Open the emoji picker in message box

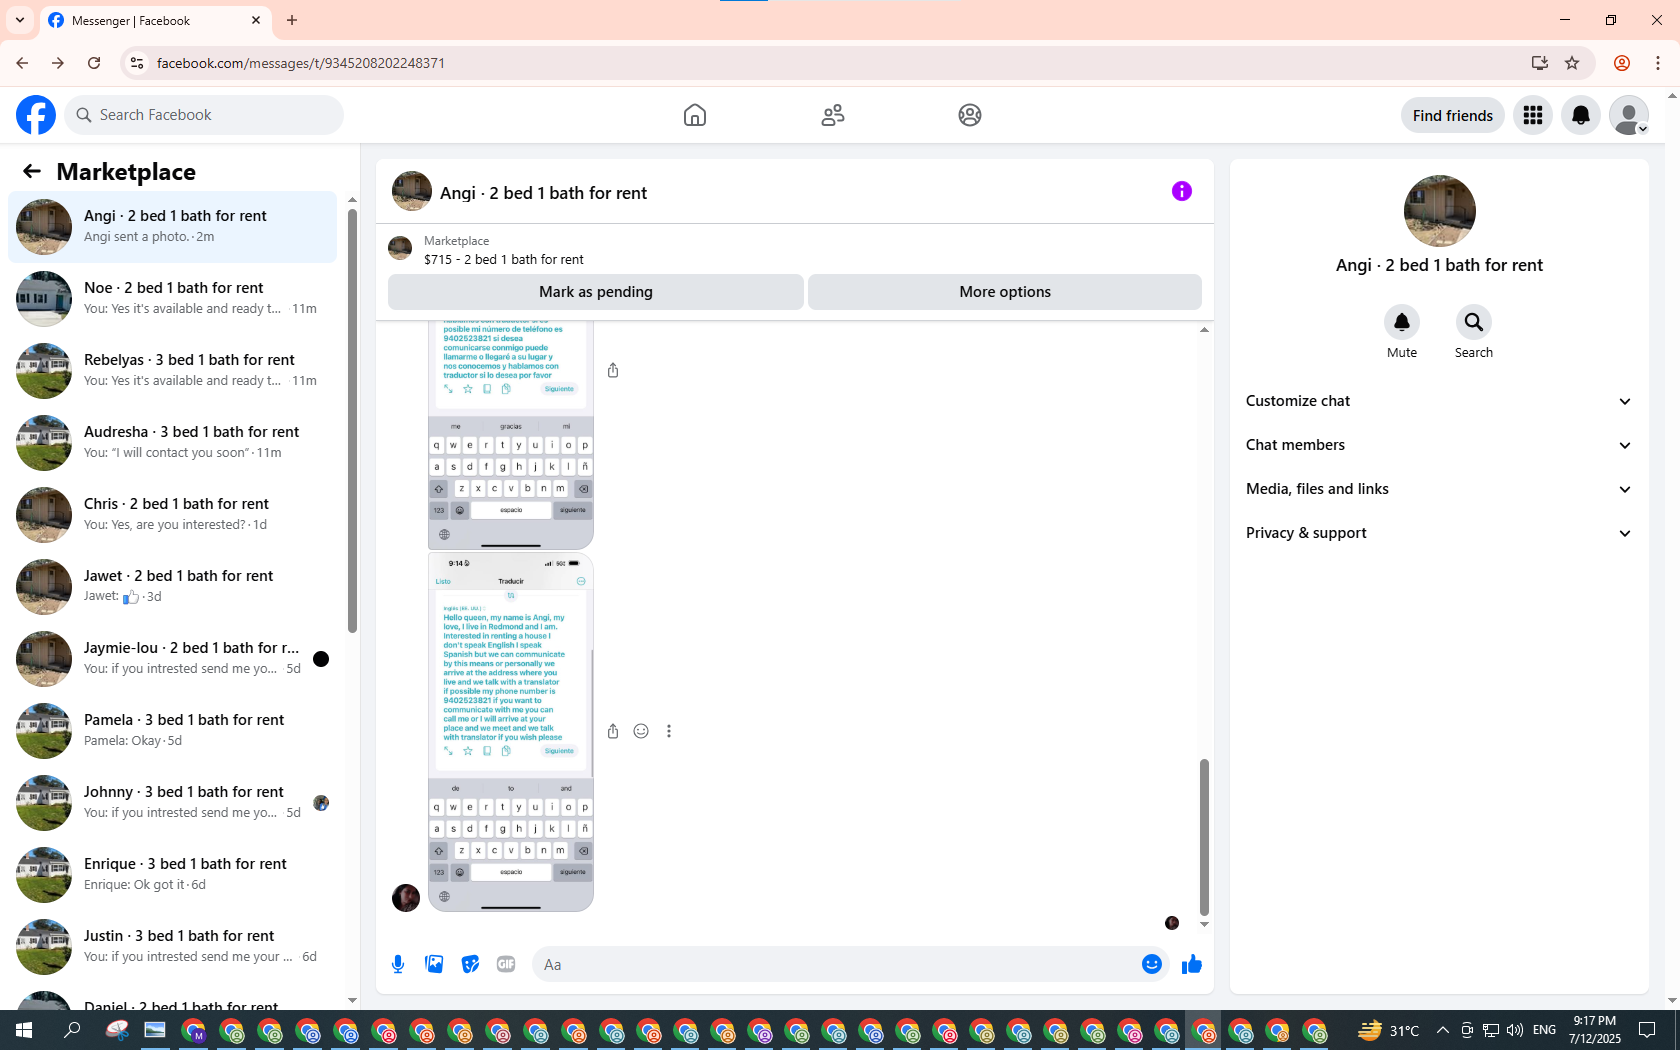1152,964
